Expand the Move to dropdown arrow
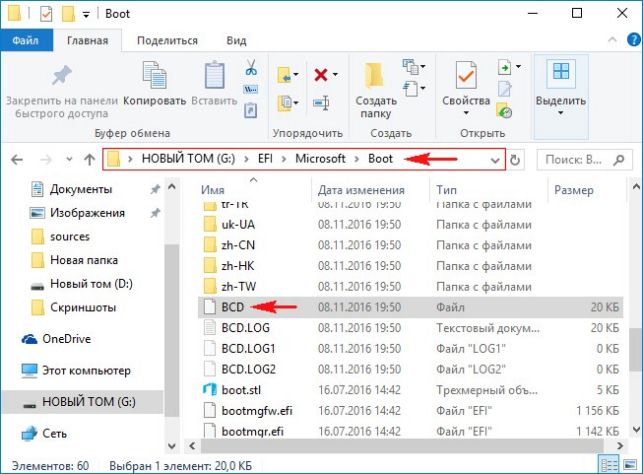 296,75
